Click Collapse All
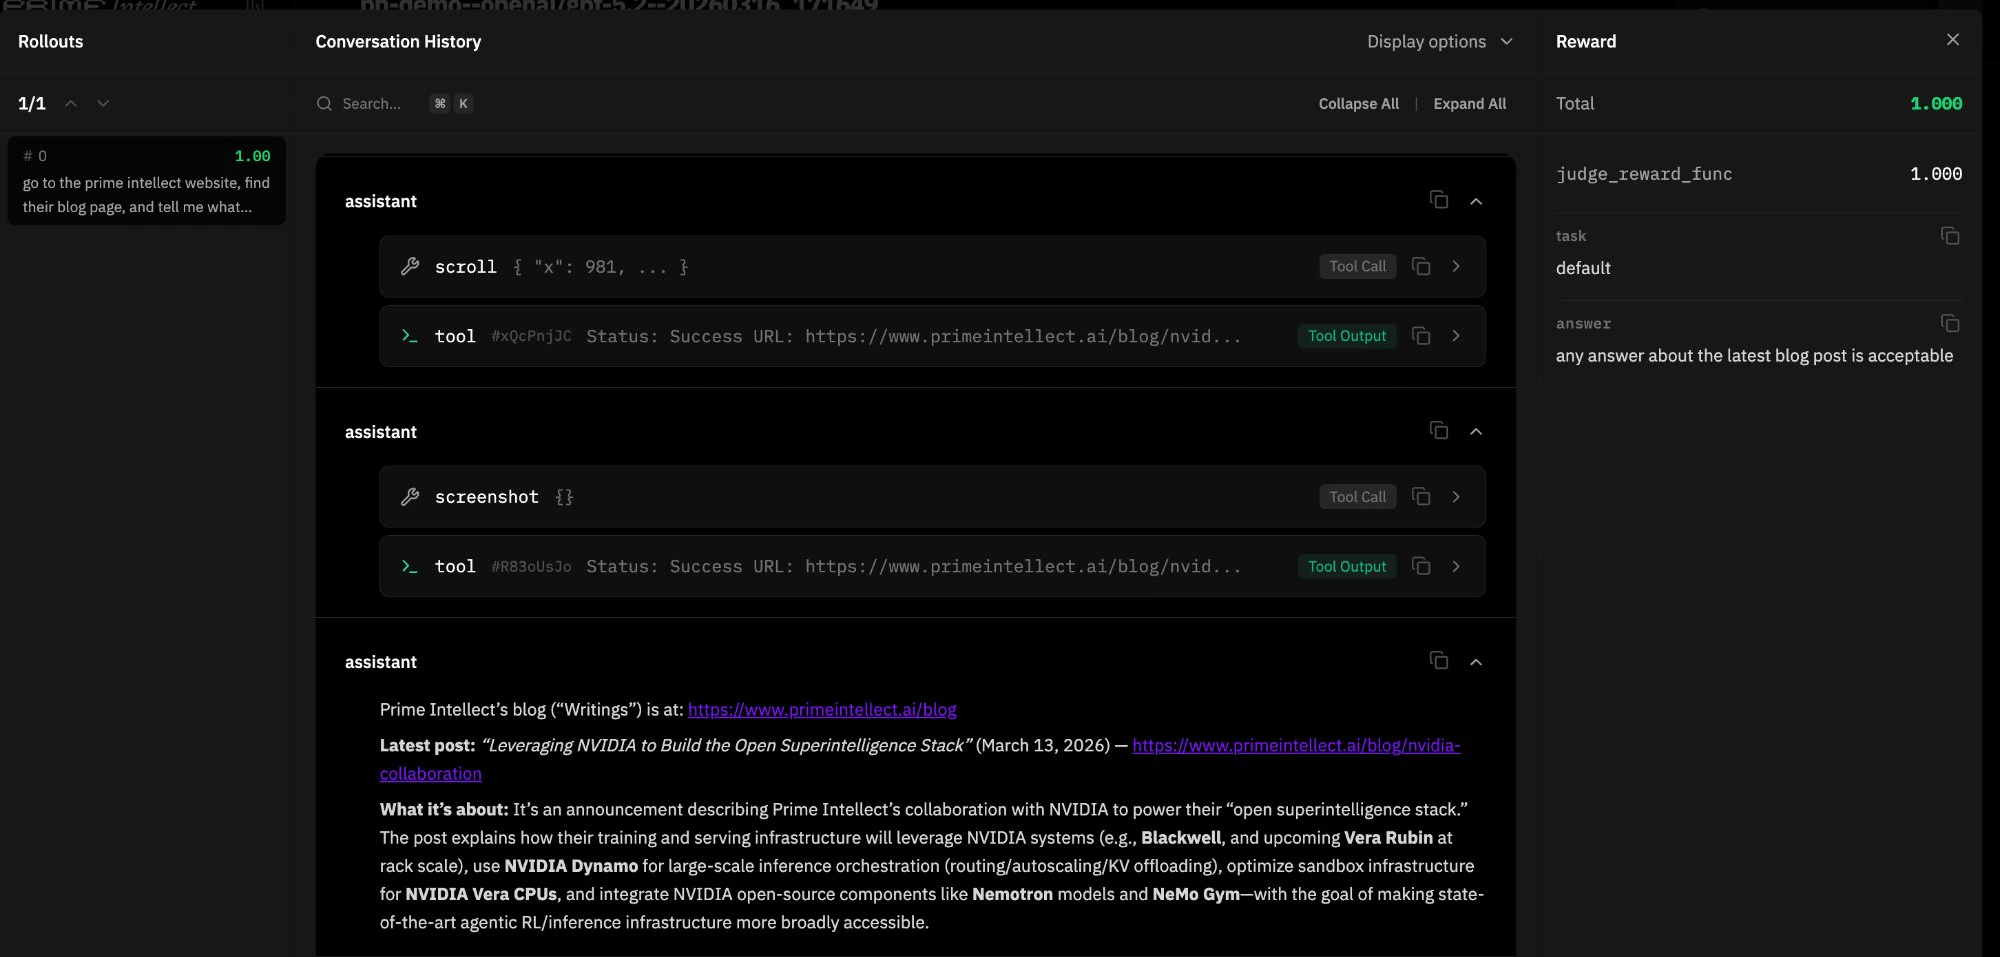This screenshot has height=957, width=2000. tap(1357, 103)
